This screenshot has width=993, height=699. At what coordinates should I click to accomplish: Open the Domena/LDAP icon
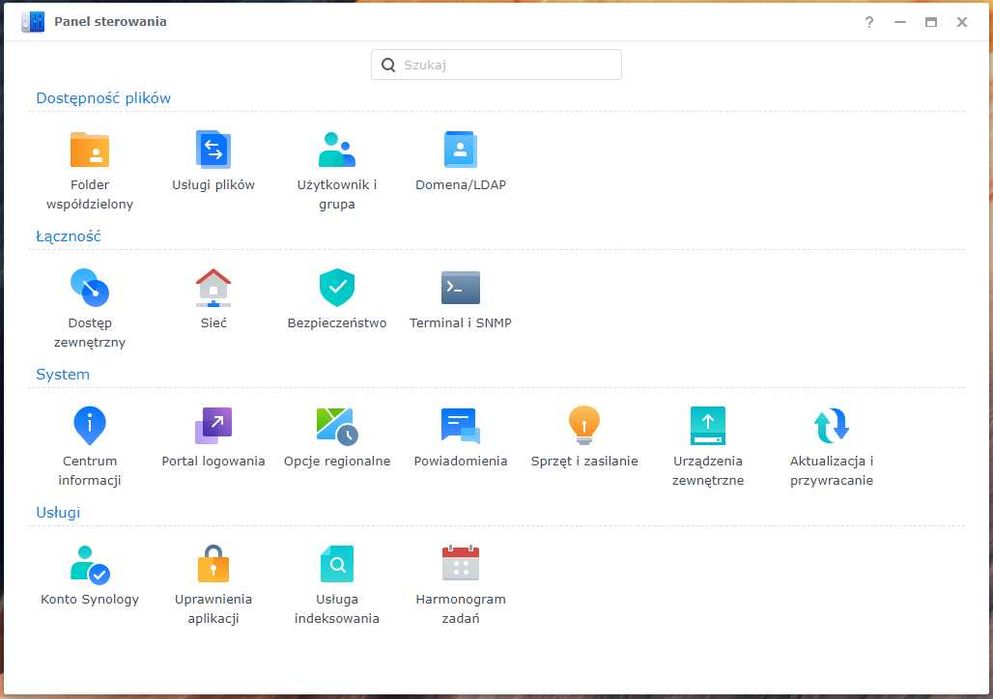tap(460, 150)
